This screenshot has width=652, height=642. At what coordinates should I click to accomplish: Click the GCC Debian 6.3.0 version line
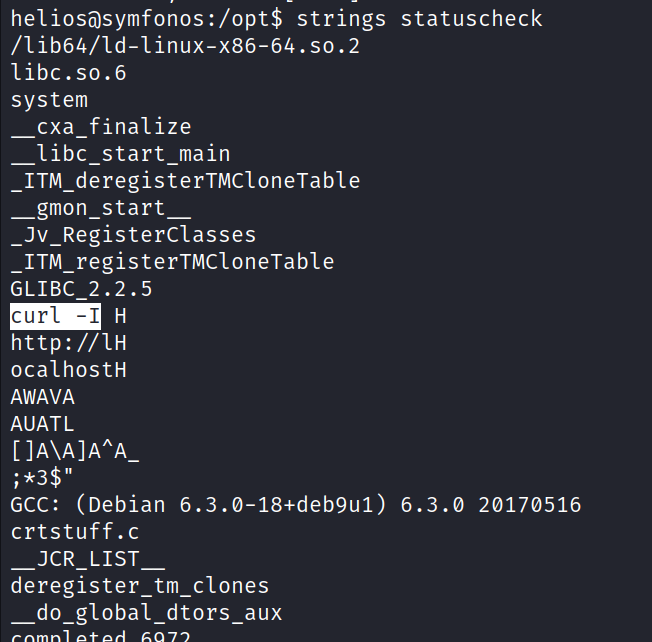296,505
